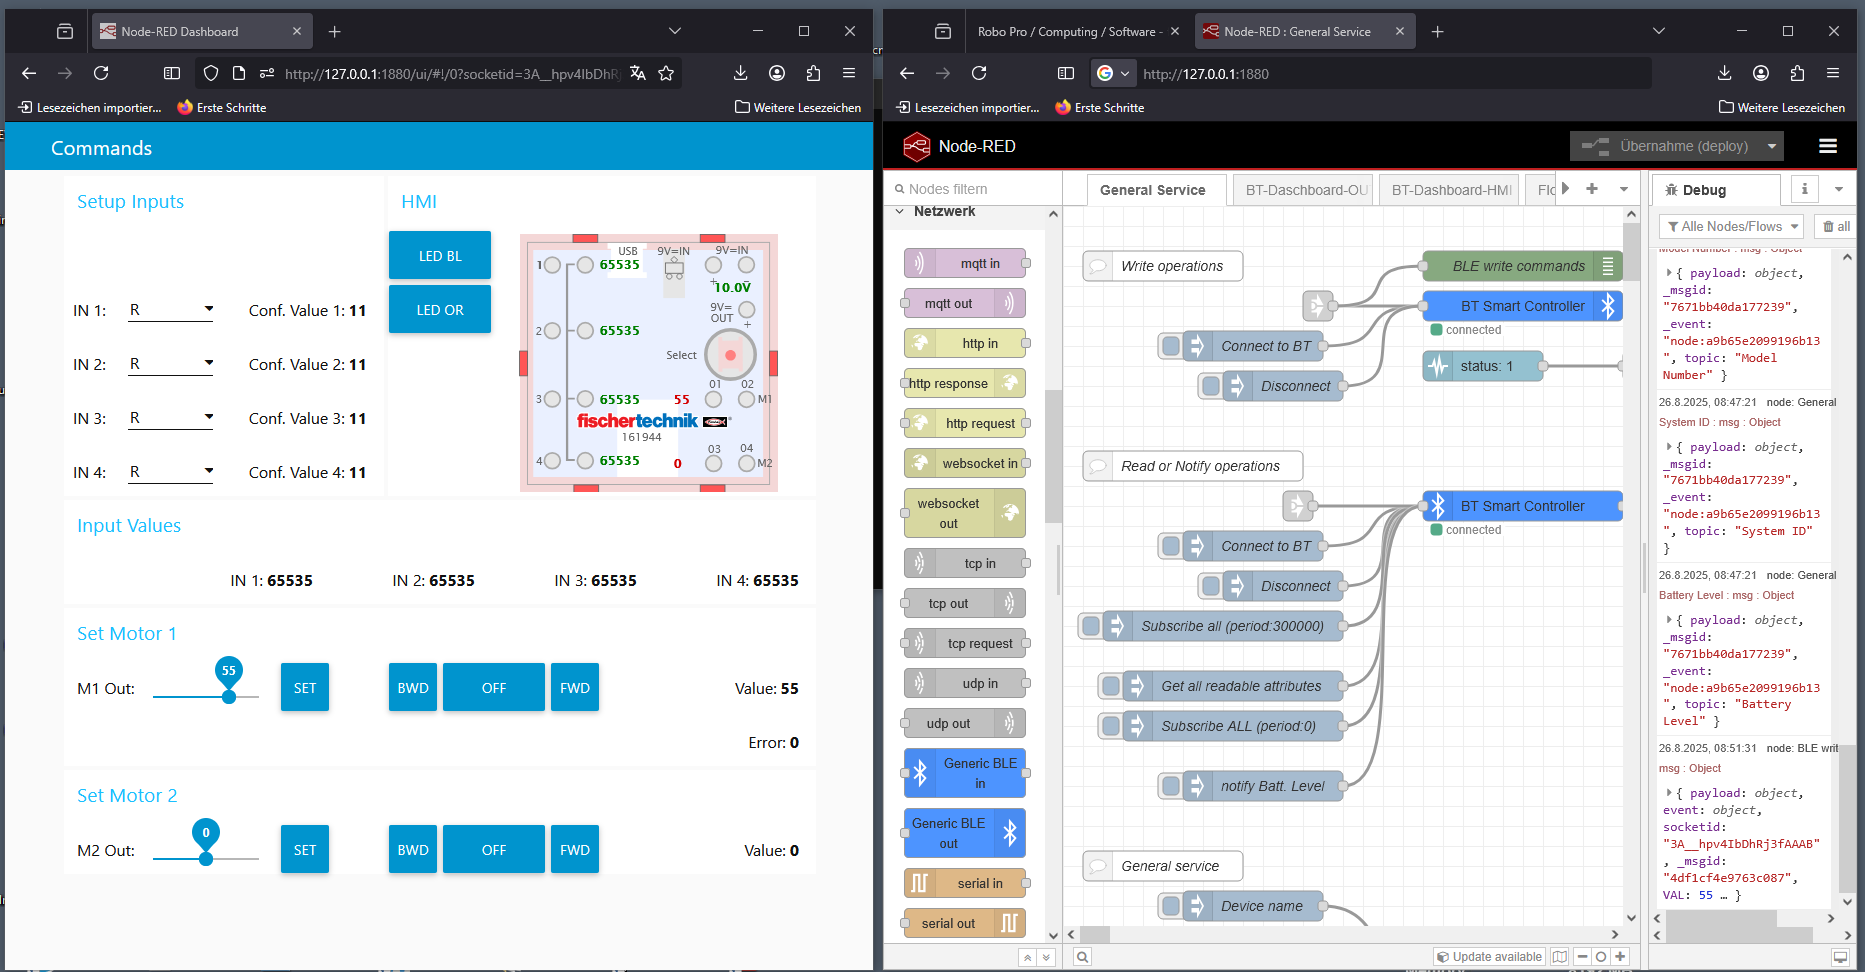Open IN 4 type dropdown
Image resolution: width=1865 pixels, height=972 pixels.
(x=171, y=472)
